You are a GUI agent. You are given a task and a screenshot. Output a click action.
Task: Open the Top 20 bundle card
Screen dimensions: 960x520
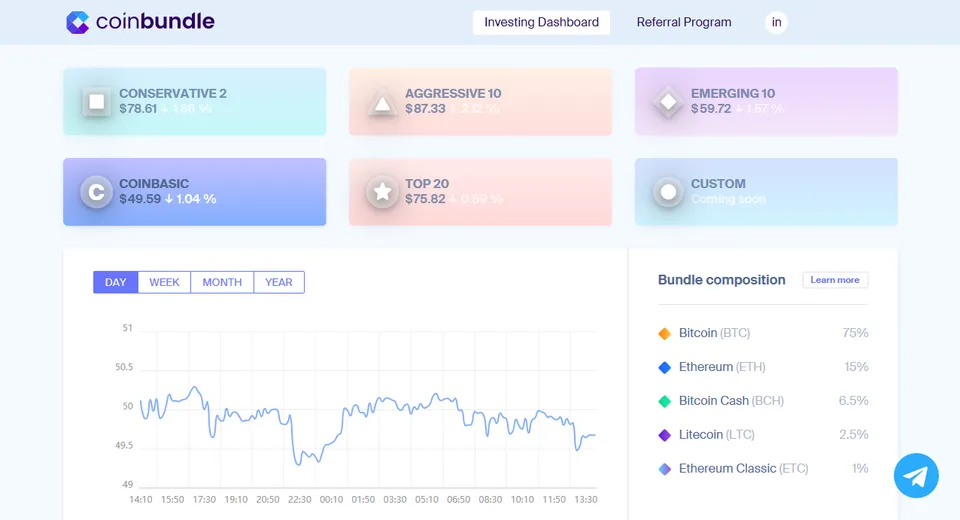pyautogui.click(x=481, y=192)
